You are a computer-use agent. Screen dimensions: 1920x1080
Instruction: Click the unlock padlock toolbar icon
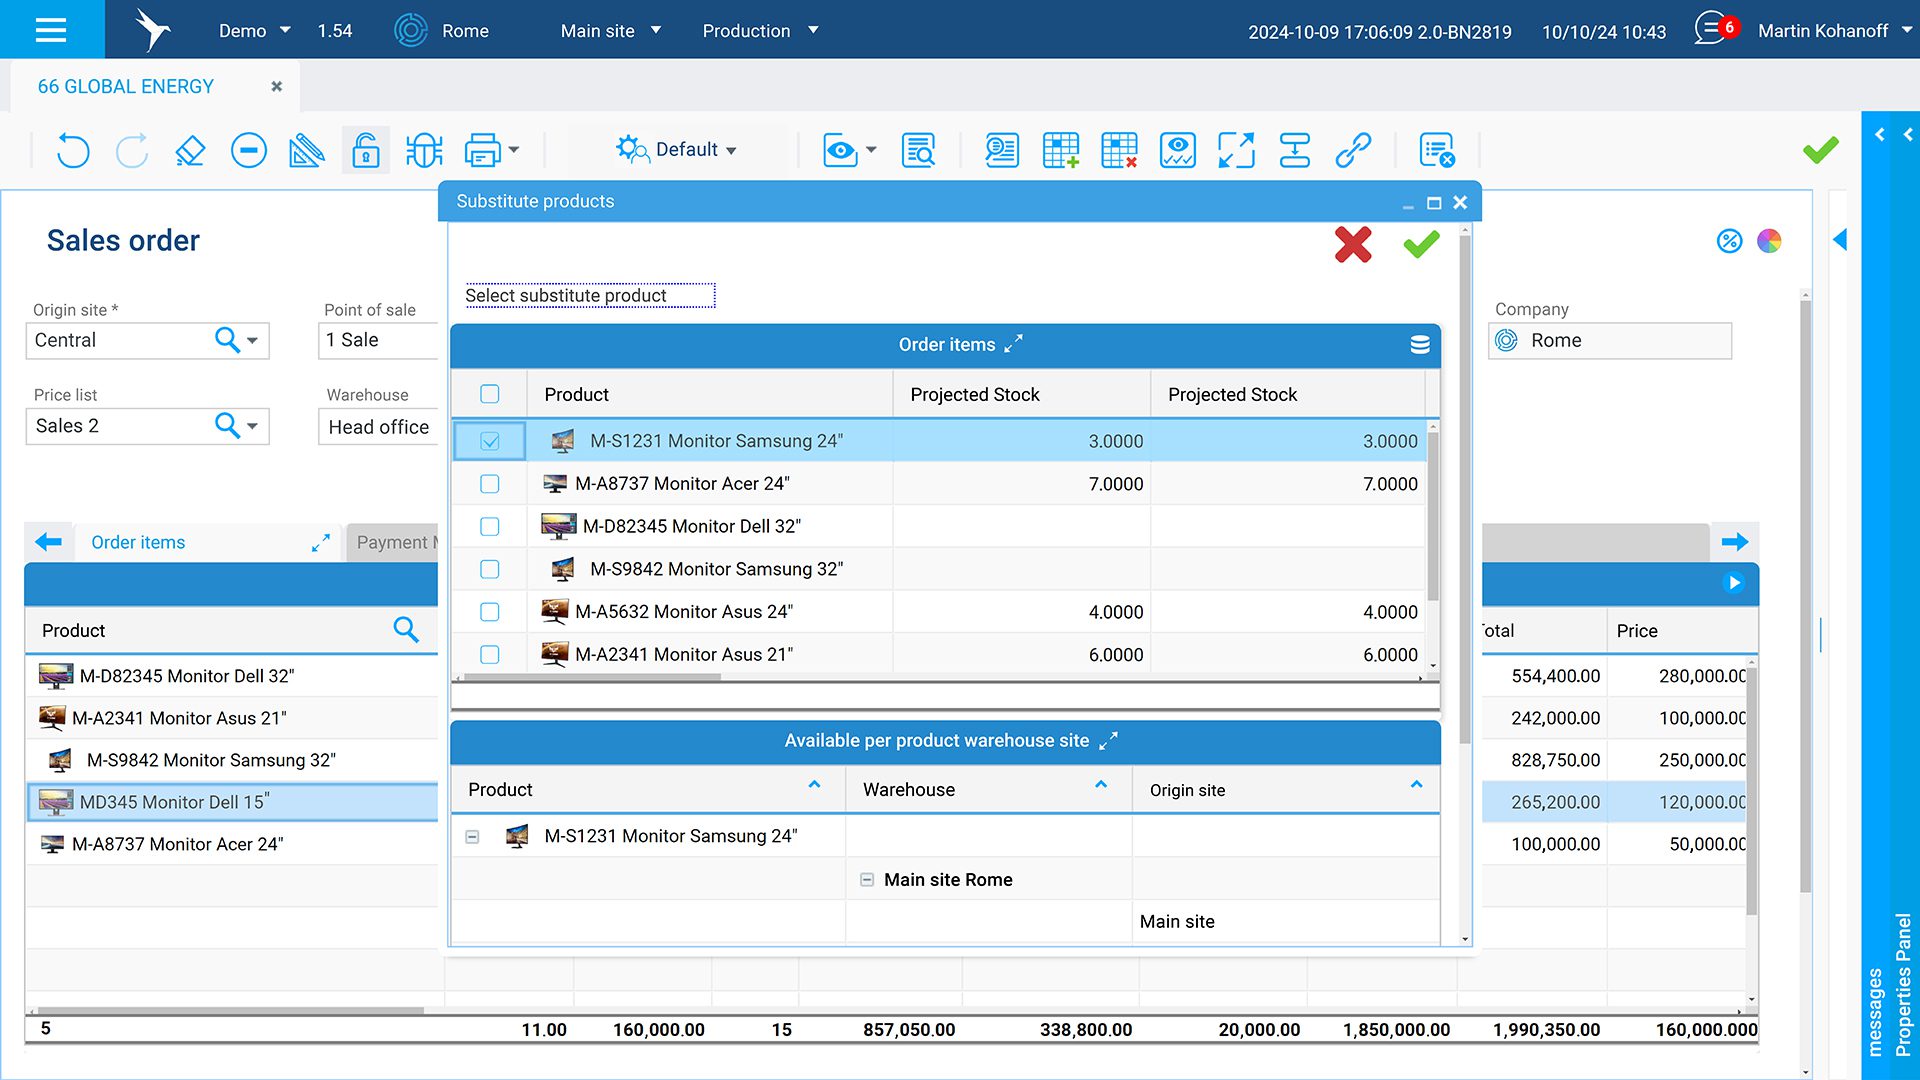[366, 150]
